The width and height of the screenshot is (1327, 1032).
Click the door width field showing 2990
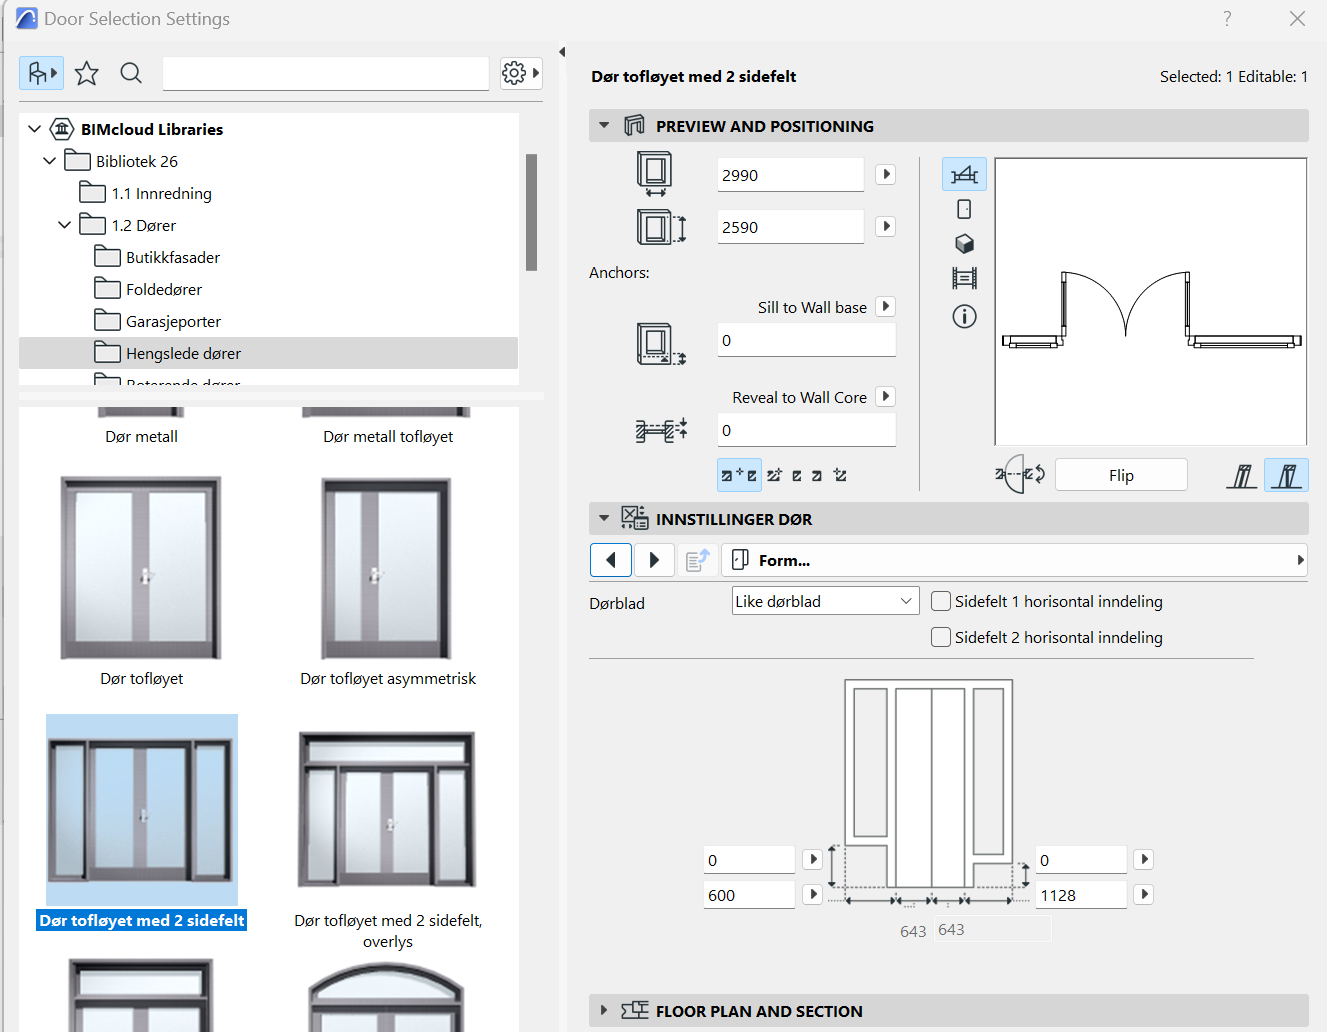(789, 175)
